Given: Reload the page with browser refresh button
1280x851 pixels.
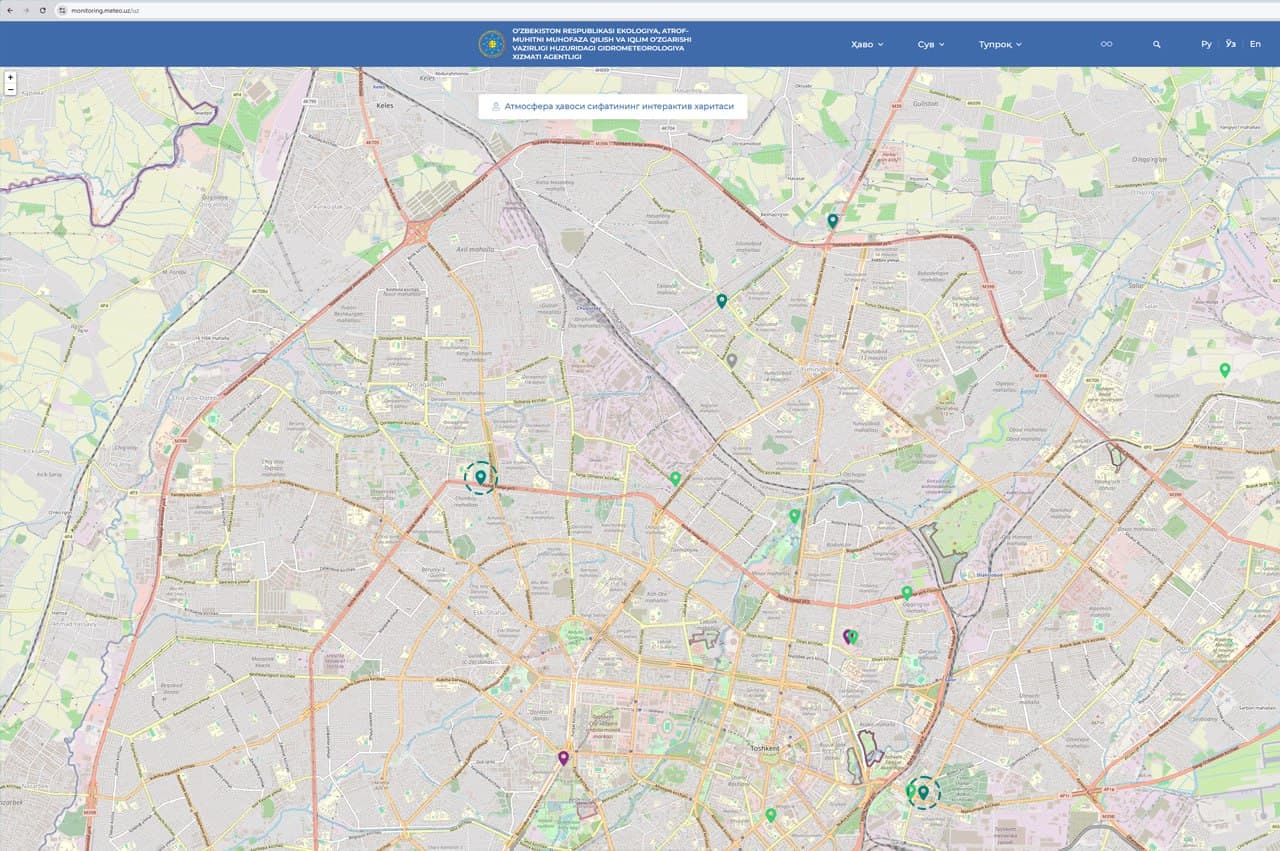Looking at the screenshot, I should point(43,10).
